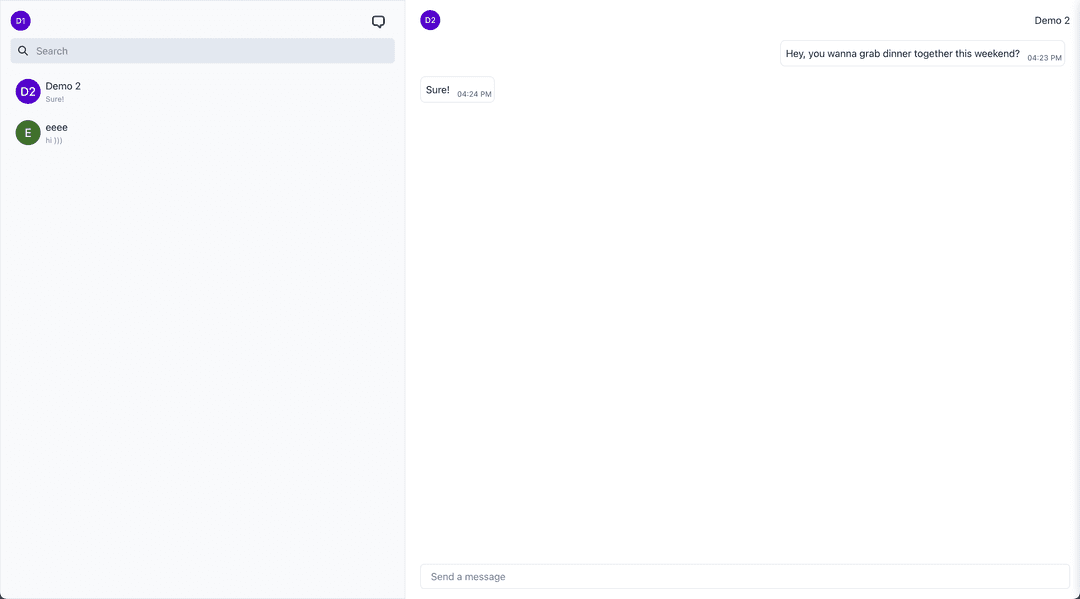The width and height of the screenshot is (1080, 599).
Task: Click the green E avatar for eeee
Action: click(27, 132)
